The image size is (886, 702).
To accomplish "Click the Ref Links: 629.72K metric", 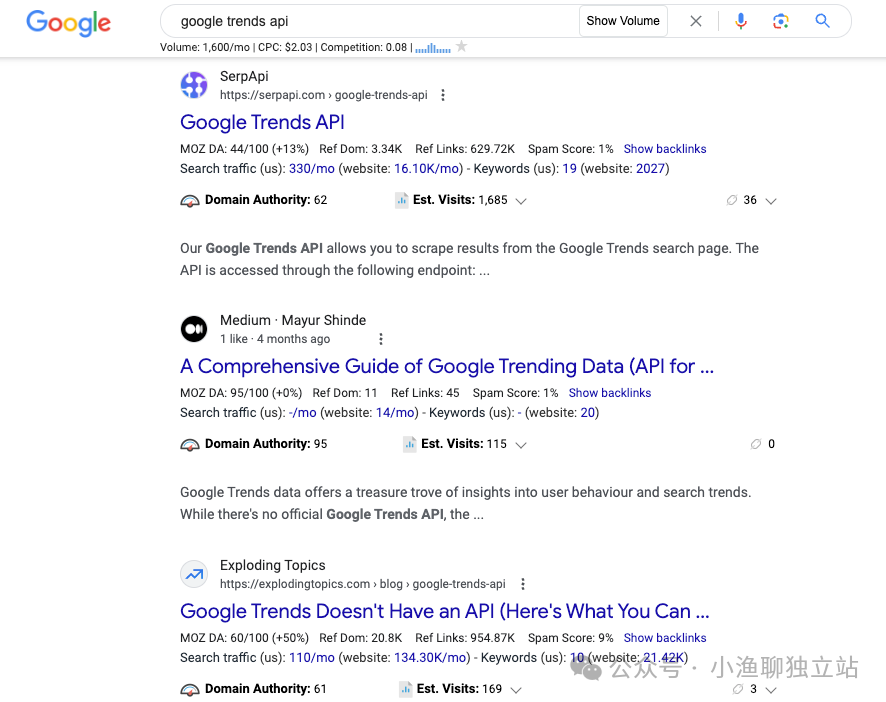I will click(465, 149).
